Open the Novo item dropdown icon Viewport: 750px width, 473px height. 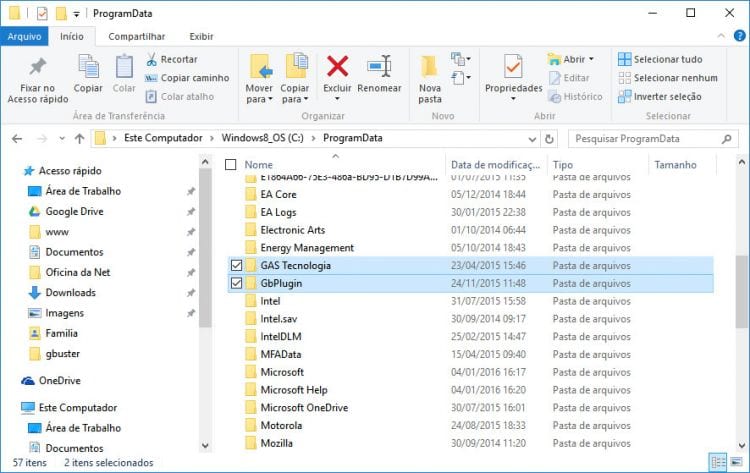click(x=461, y=59)
